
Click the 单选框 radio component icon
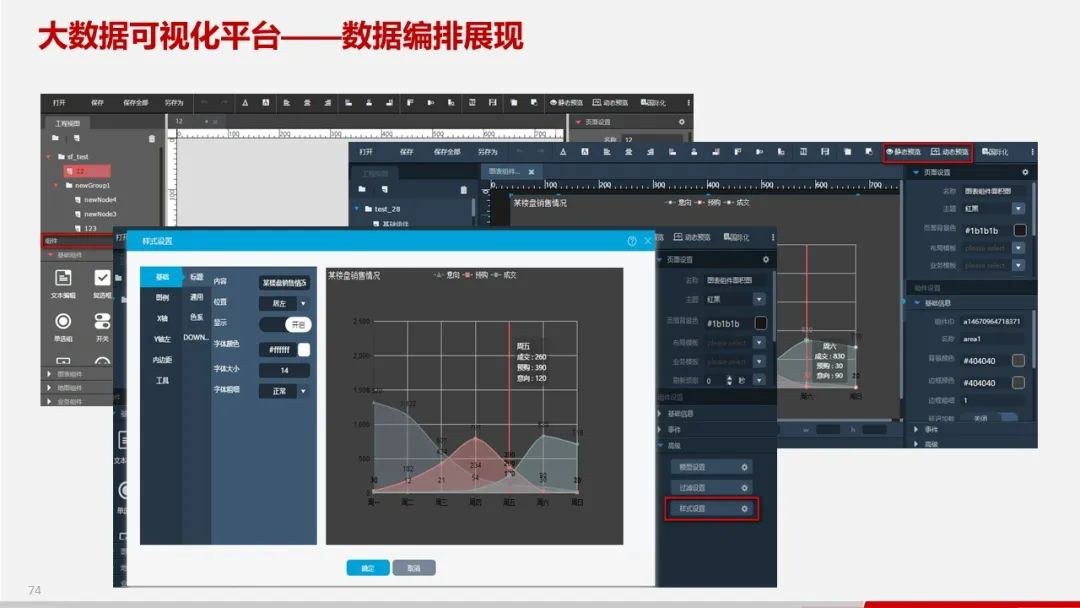[63, 321]
